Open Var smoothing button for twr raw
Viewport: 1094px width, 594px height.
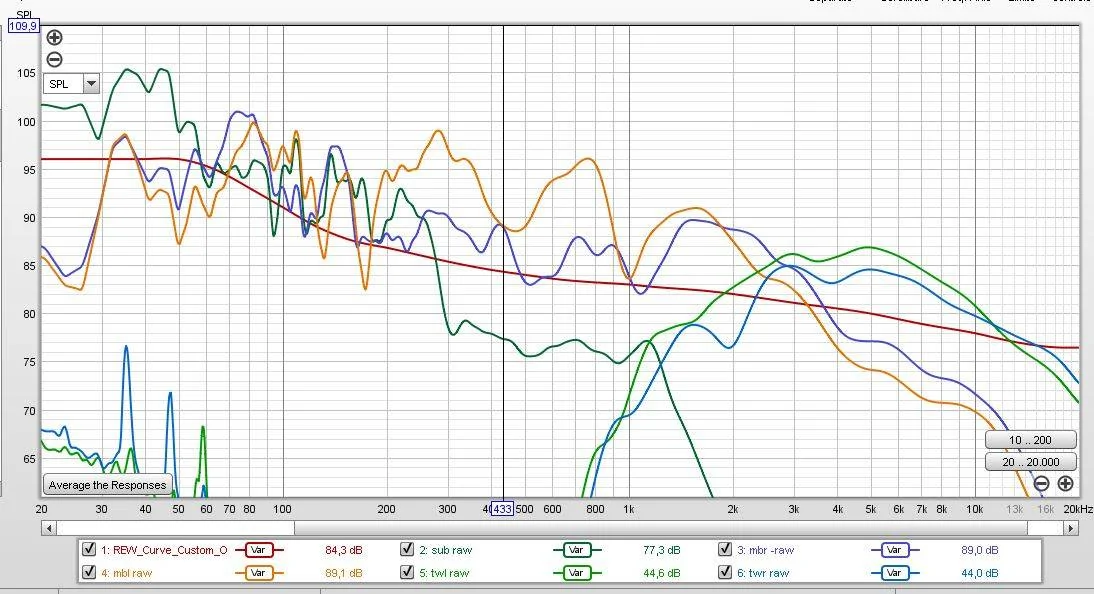click(x=894, y=573)
